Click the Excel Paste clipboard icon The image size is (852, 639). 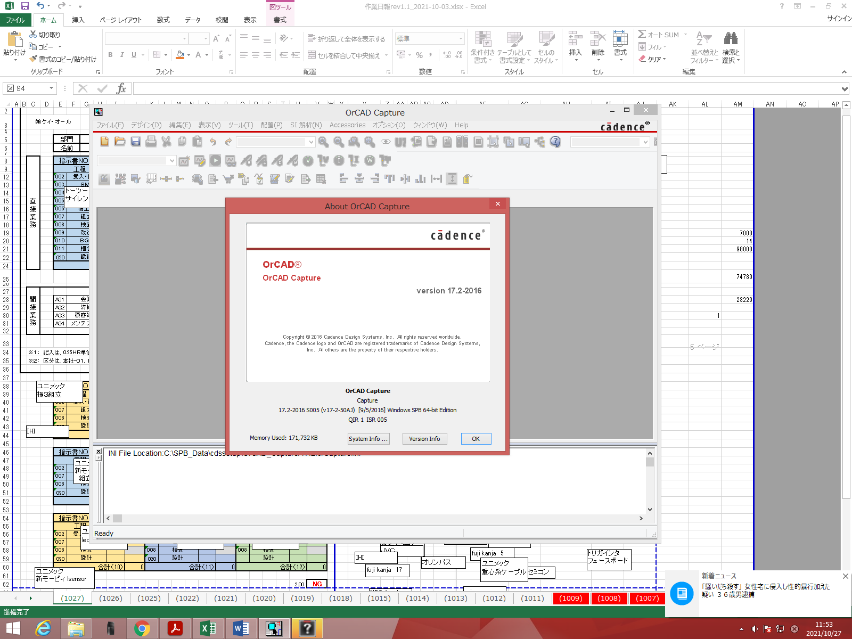[14, 40]
